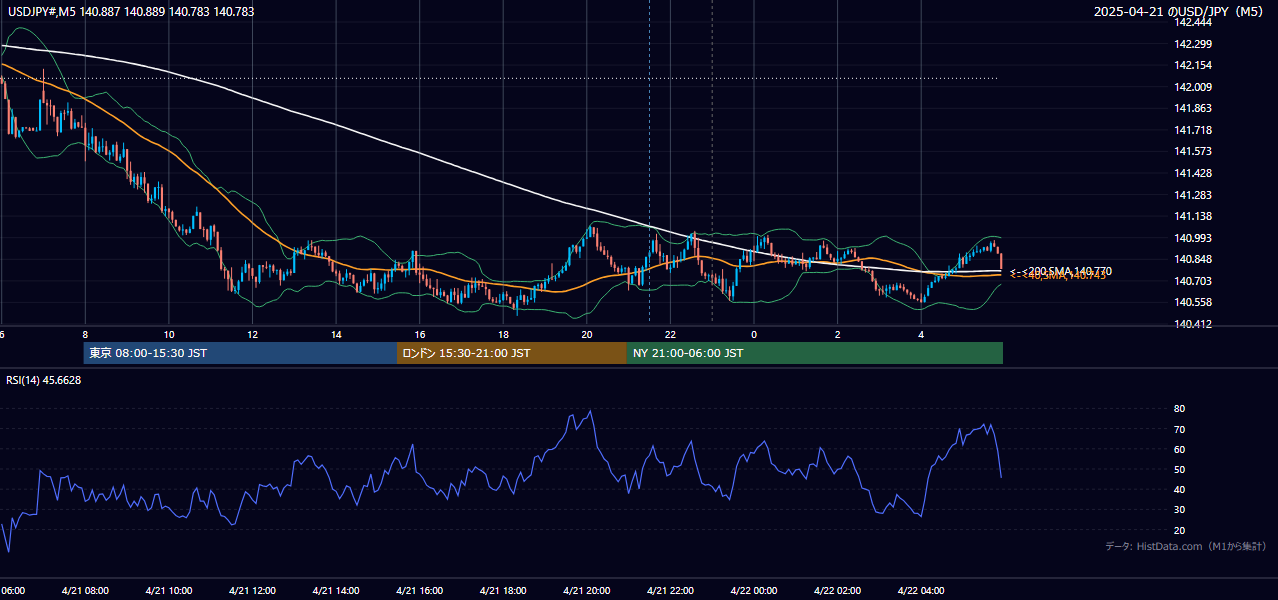The height and width of the screenshot is (600, 1278).
Task: Click bottom time label 4/21 22:00
Action: point(670,590)
